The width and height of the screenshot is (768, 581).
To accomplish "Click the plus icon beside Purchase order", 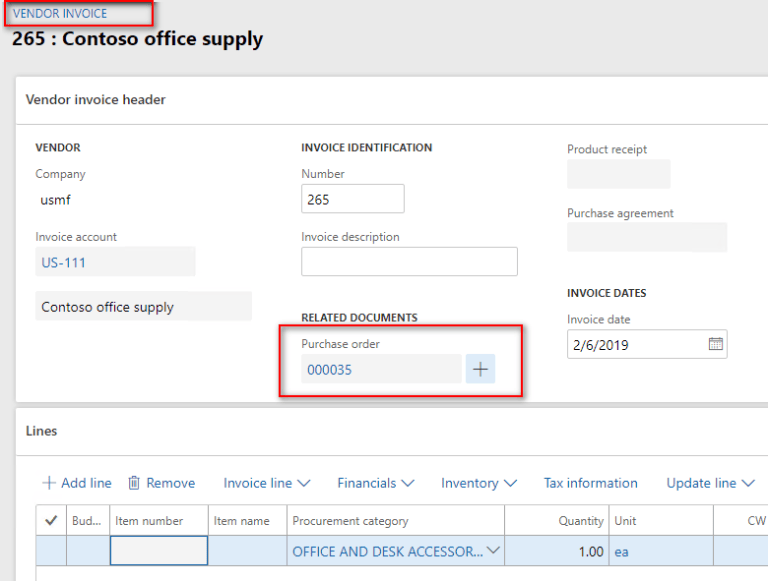I will pos(480,369).
